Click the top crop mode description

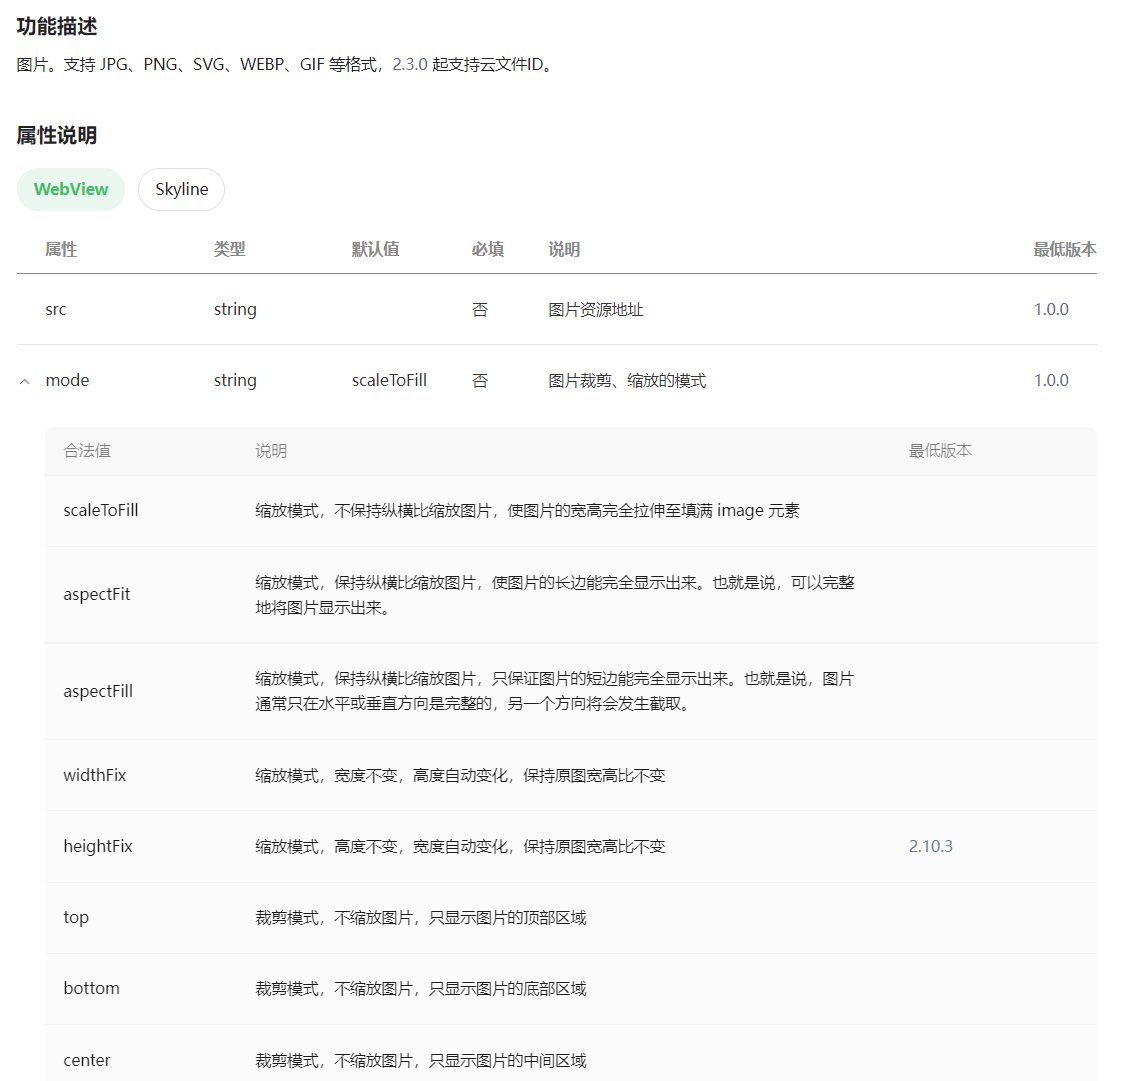coord(421,918)
